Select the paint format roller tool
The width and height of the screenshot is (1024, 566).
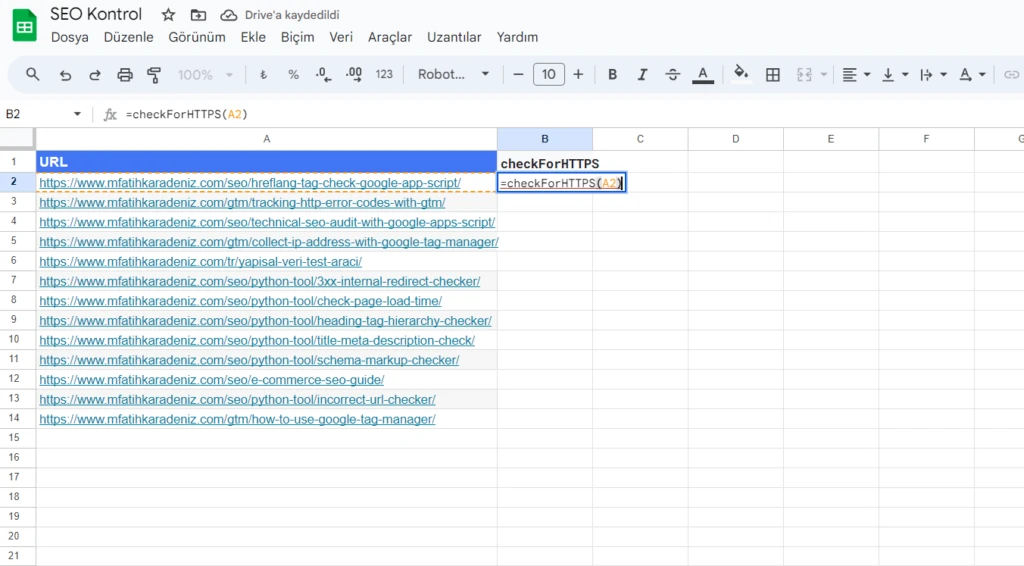[154, 75]
